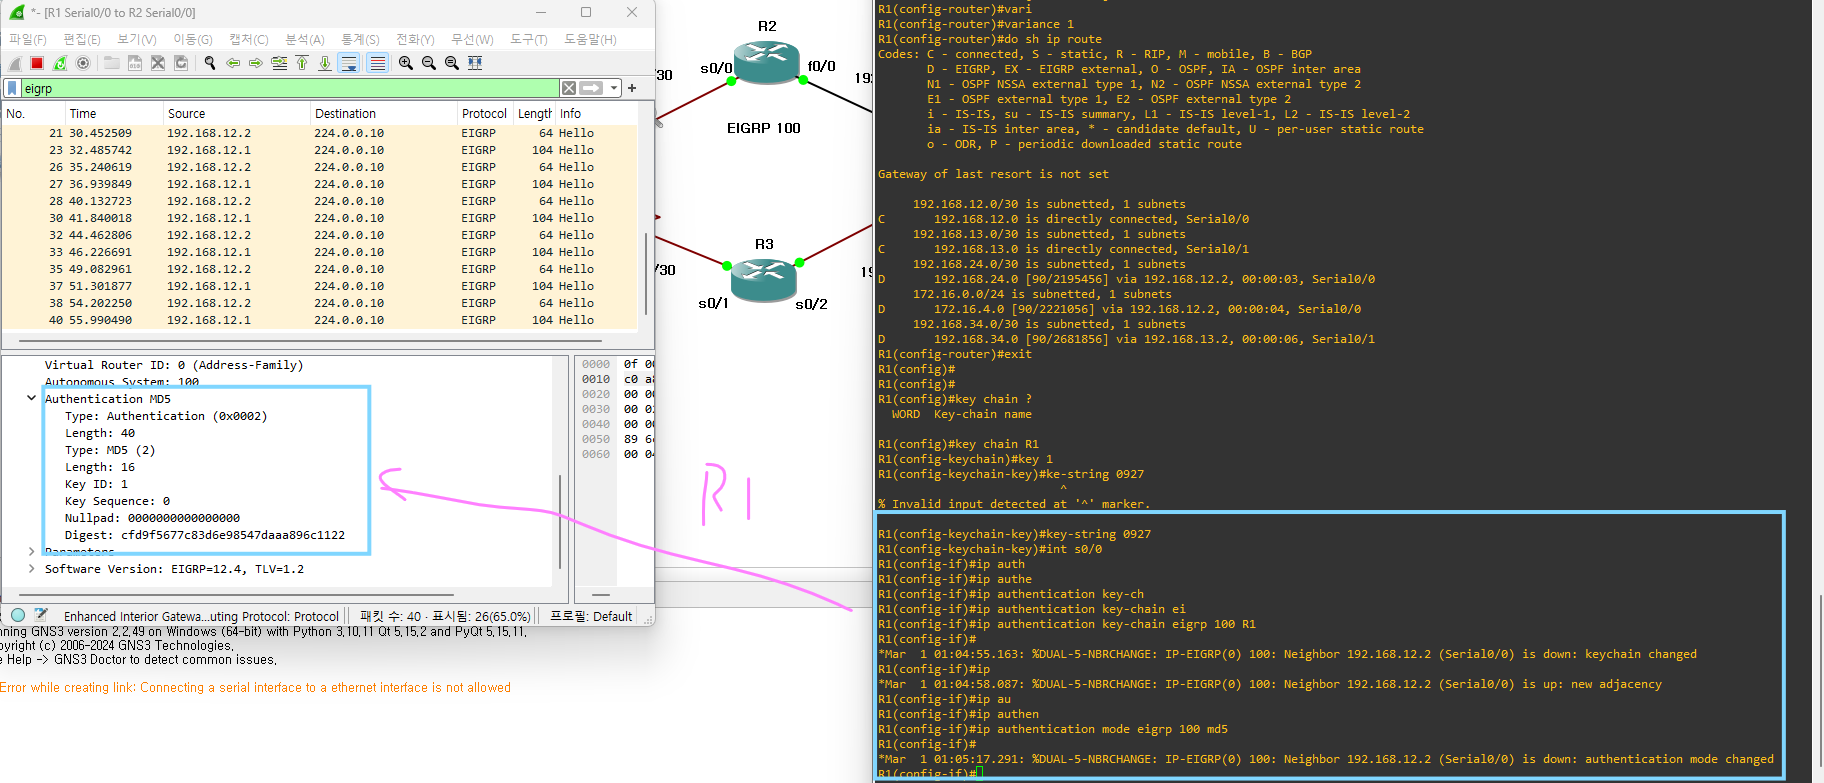Restart the current capture
This screenshot has width=1824, height=783.
click(x=60, y=63)
